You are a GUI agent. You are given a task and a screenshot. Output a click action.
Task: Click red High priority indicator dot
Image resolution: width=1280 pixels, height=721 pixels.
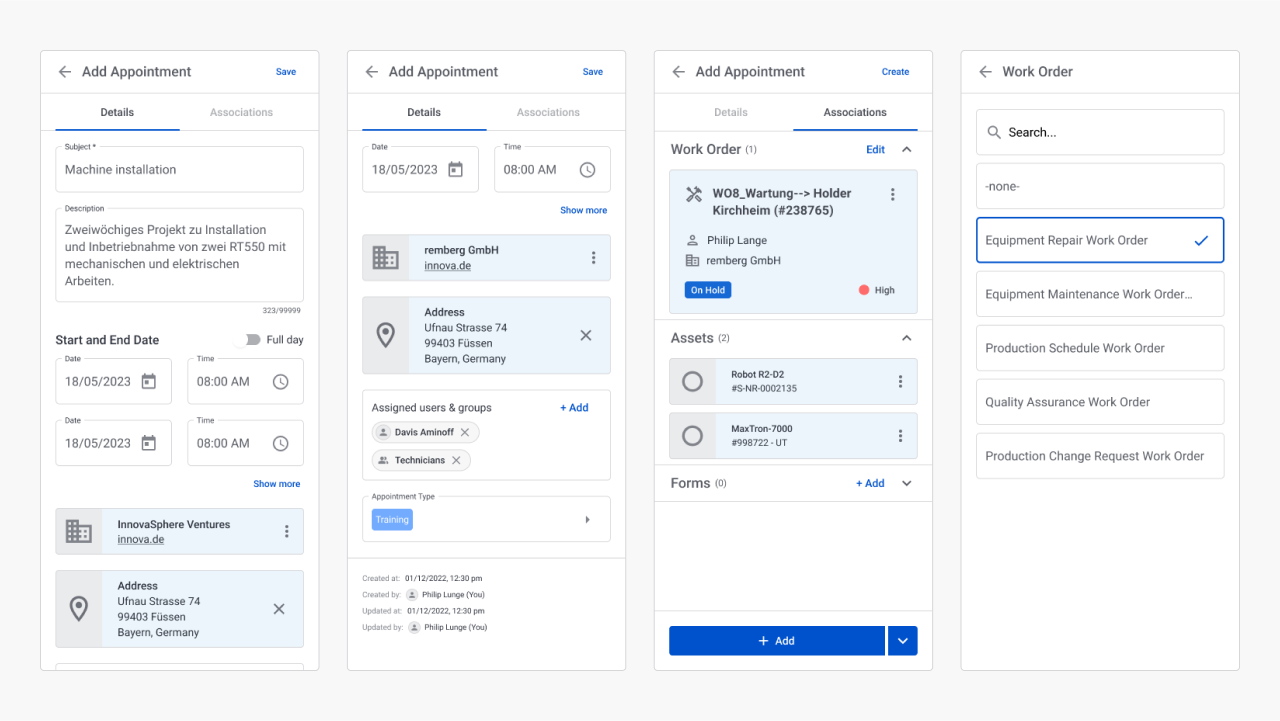[x=864, y=290]
